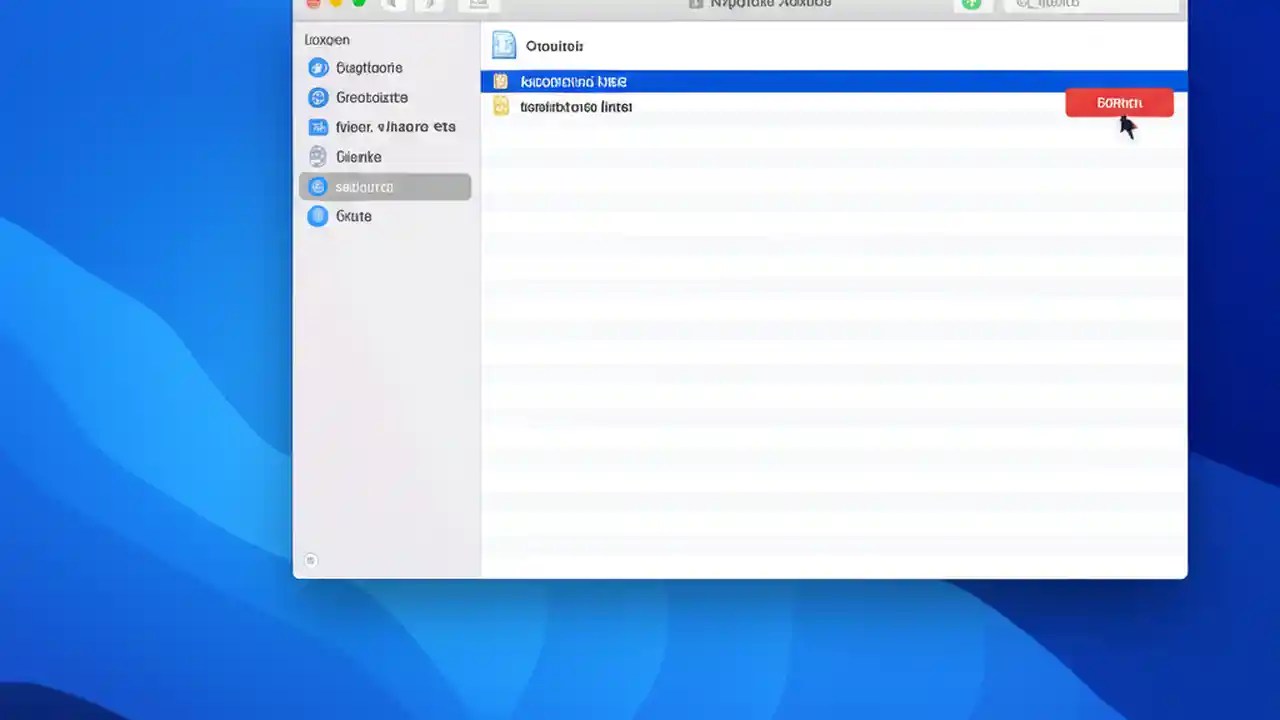
Task: Click the back arrow in the toolbar
Action: pos(393,4)
